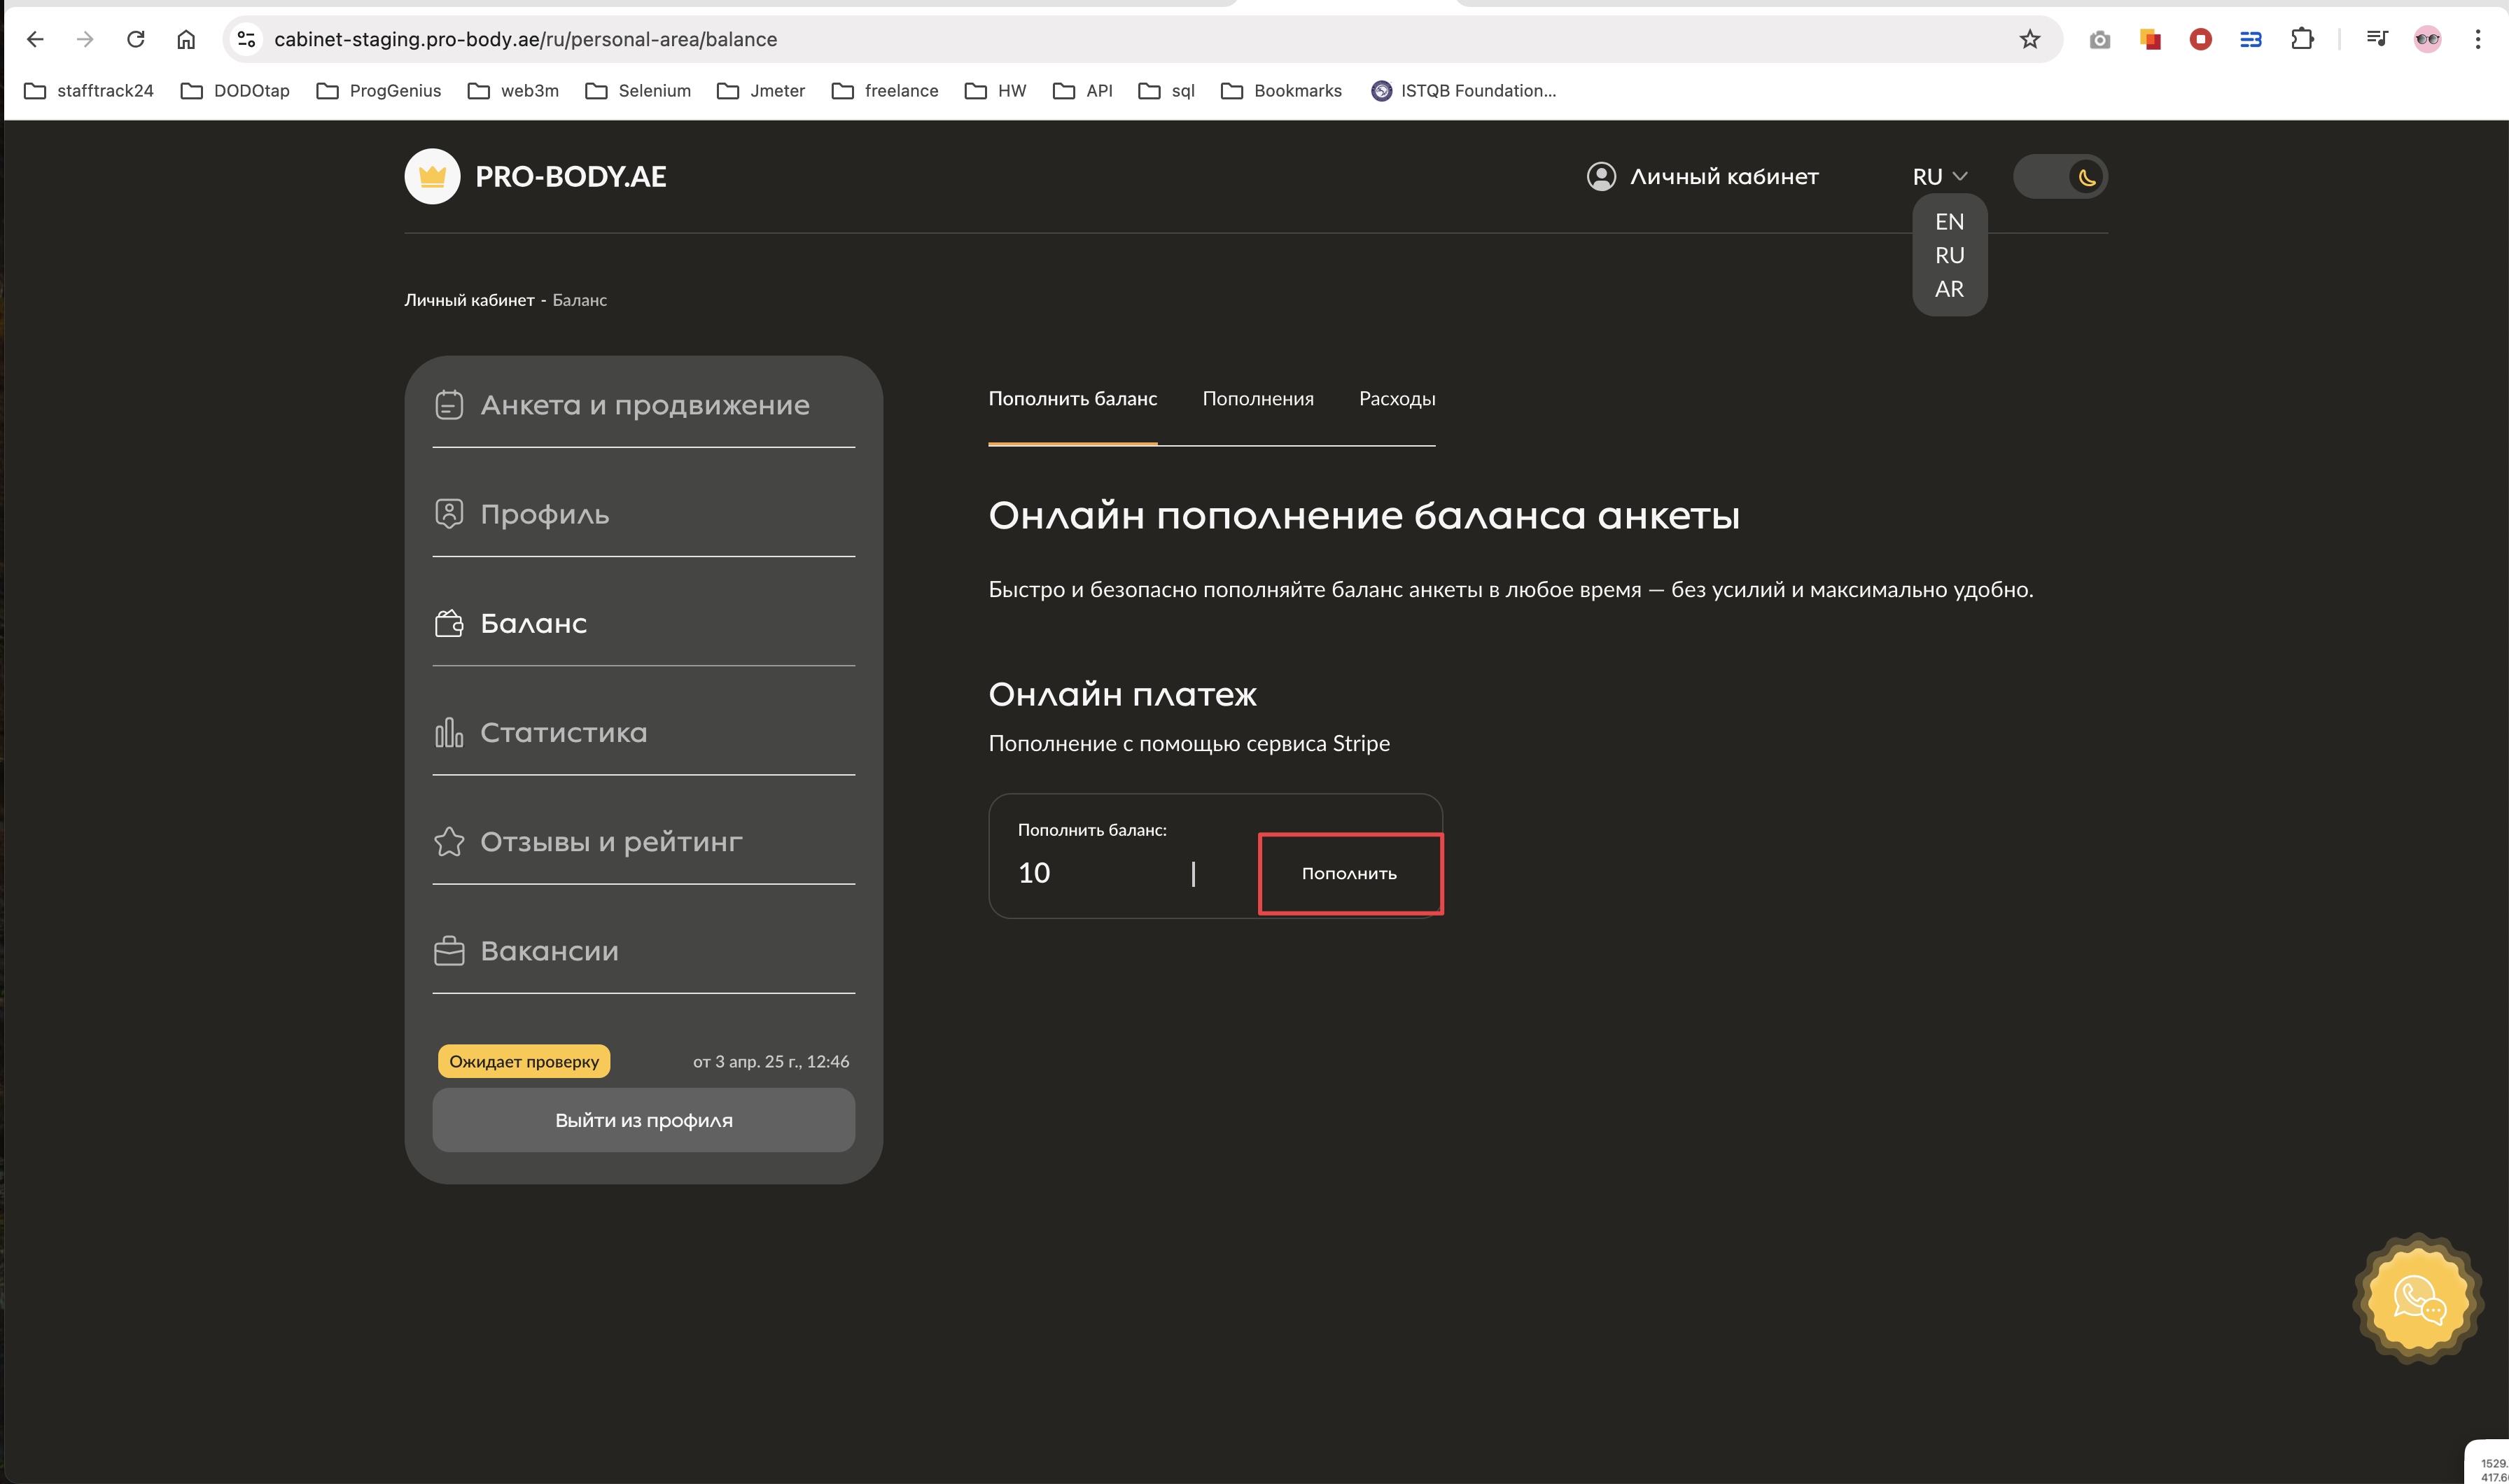Screen dimensions: 2509x1484
Task: Collapse the RU language dropdown
Action: pyautogui.click(x=1939, y=177)
